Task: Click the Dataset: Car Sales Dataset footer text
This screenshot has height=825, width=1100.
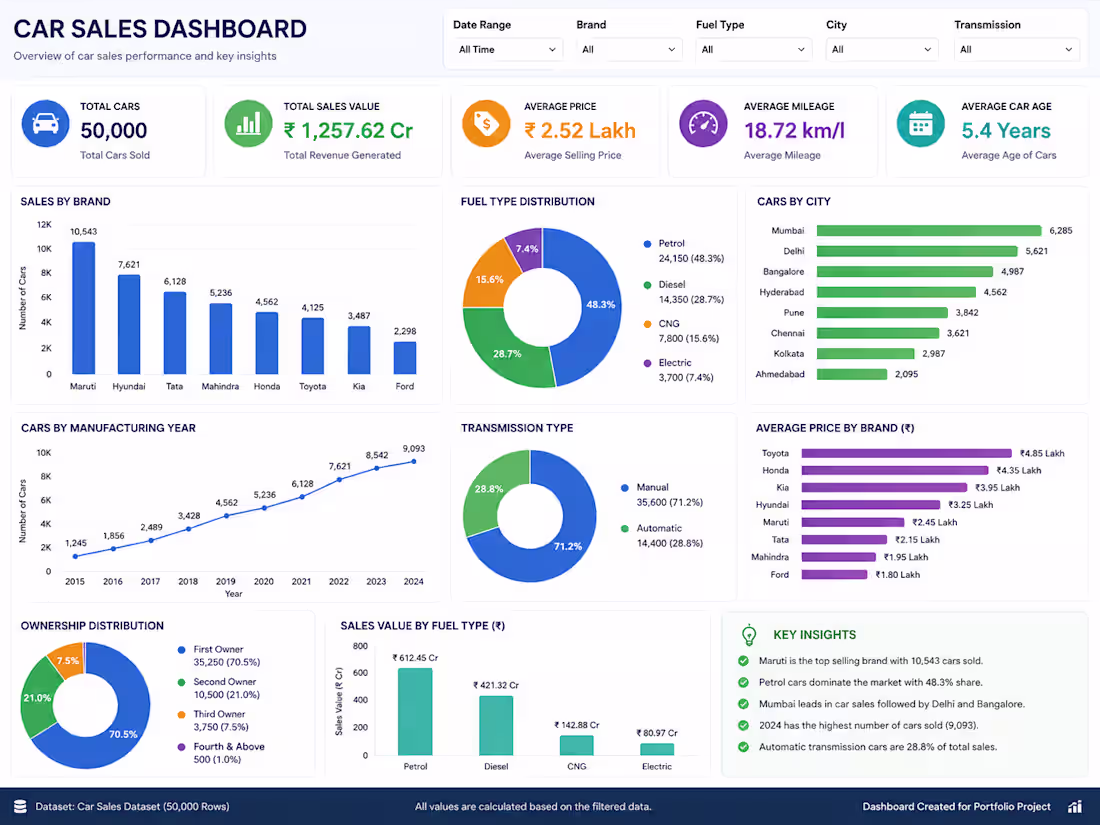Action: pyautogui.click(x=132, y=807)
